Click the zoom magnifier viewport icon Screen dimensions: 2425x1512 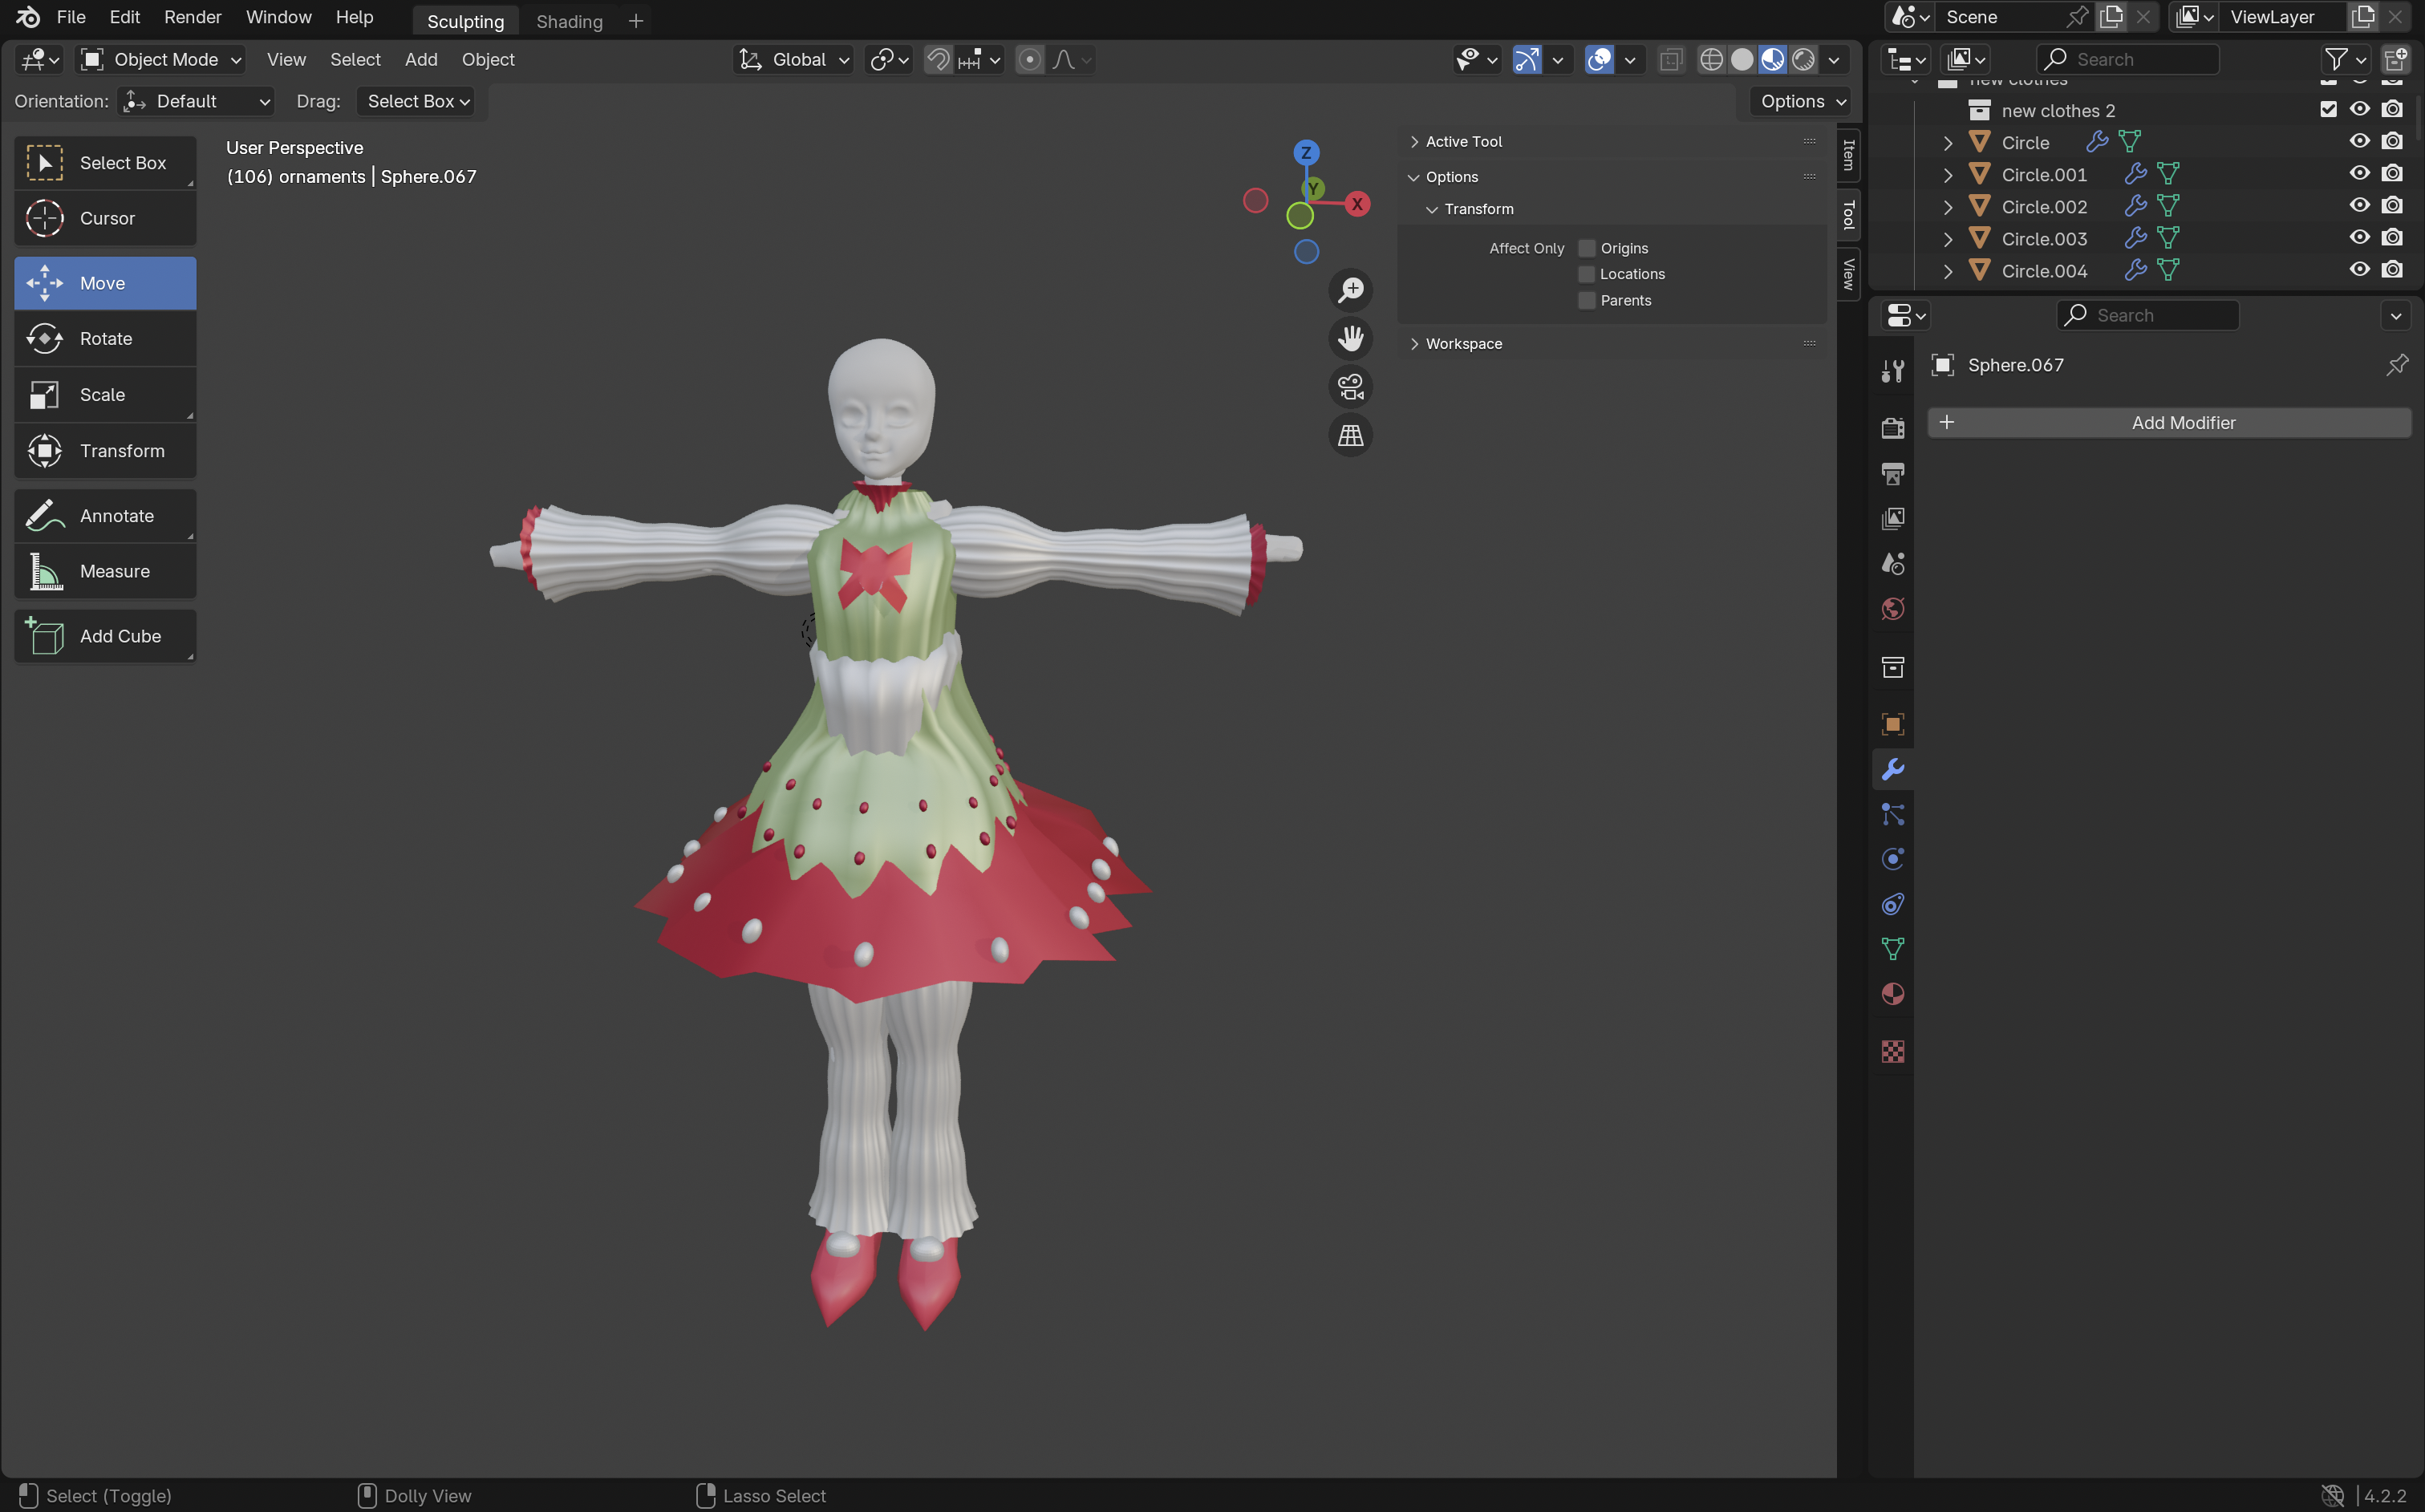coord(1350,290)
